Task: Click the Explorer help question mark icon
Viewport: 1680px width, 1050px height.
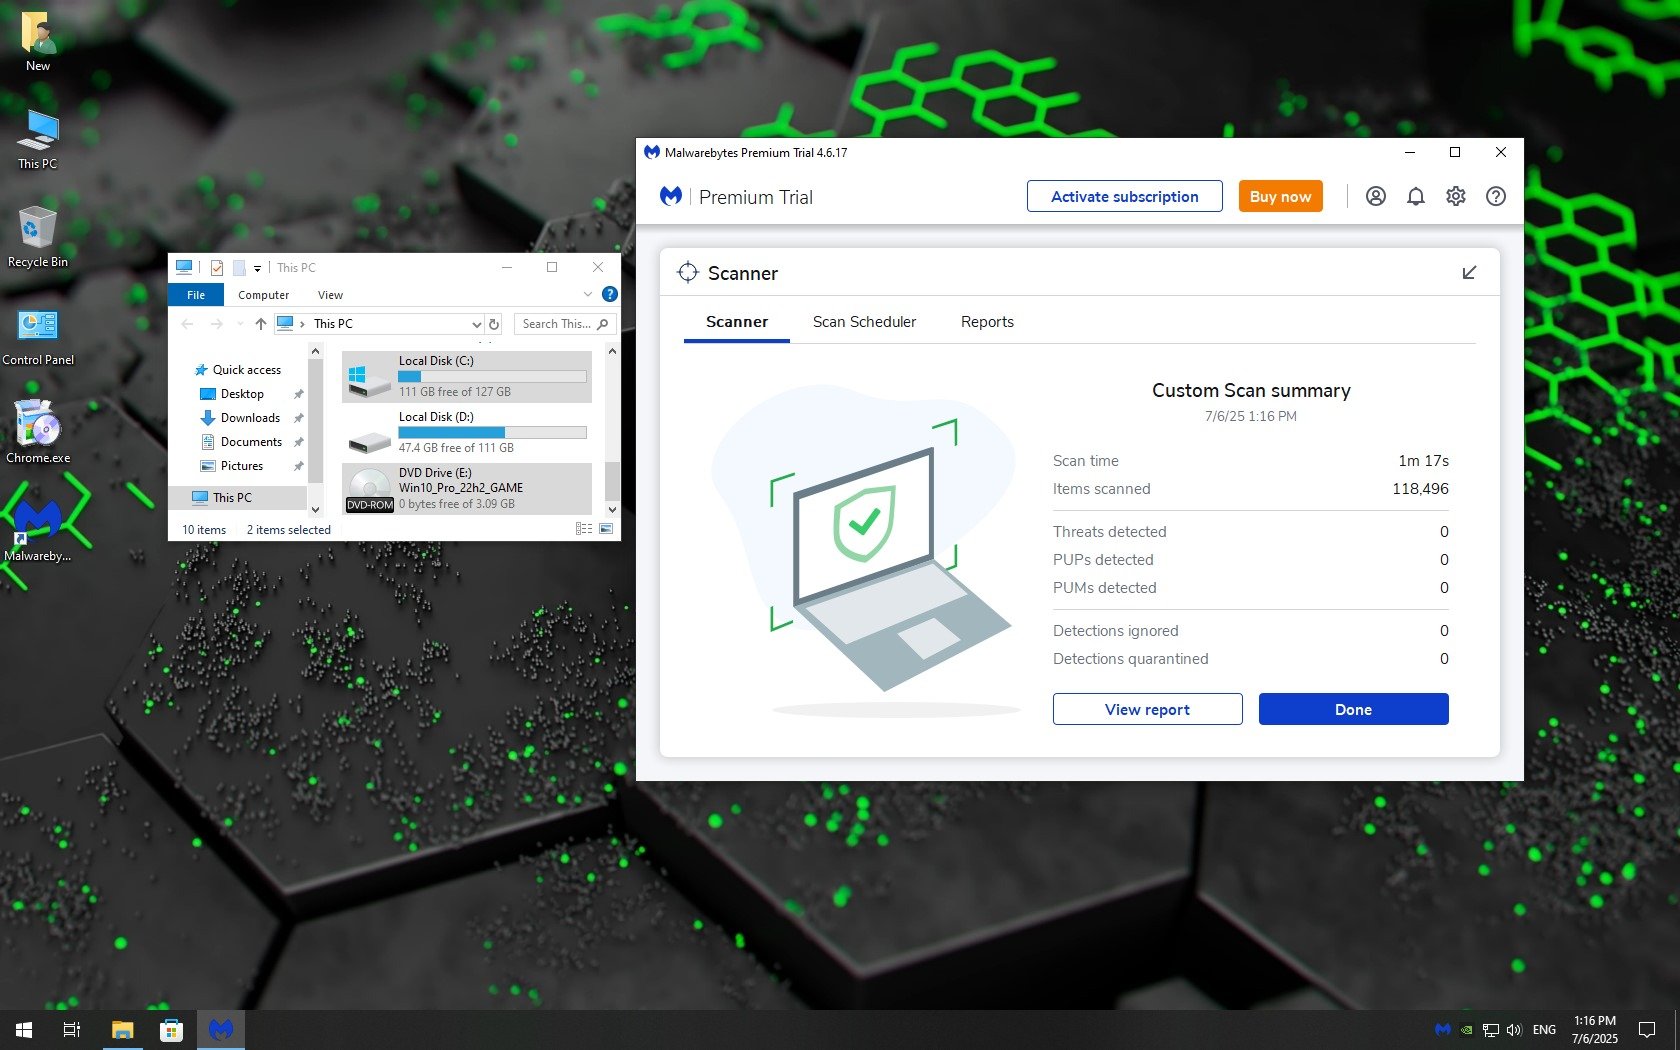Action: pyautogui.click(x=610, y=294)
